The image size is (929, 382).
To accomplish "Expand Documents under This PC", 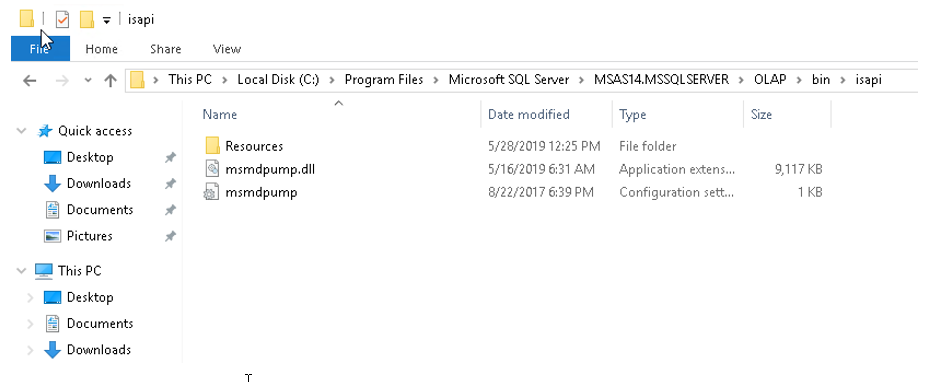I will [x=30, y=323].
